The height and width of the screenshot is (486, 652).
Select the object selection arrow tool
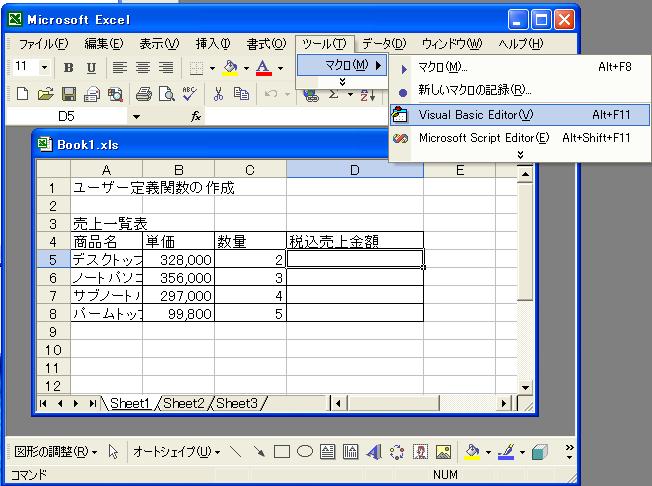(113, 451)
